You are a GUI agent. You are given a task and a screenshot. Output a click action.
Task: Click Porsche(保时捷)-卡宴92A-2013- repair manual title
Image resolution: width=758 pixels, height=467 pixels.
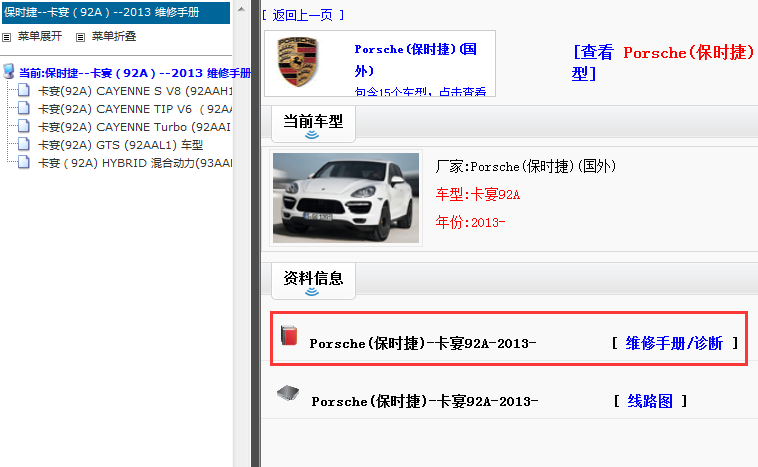pos(423,343)
